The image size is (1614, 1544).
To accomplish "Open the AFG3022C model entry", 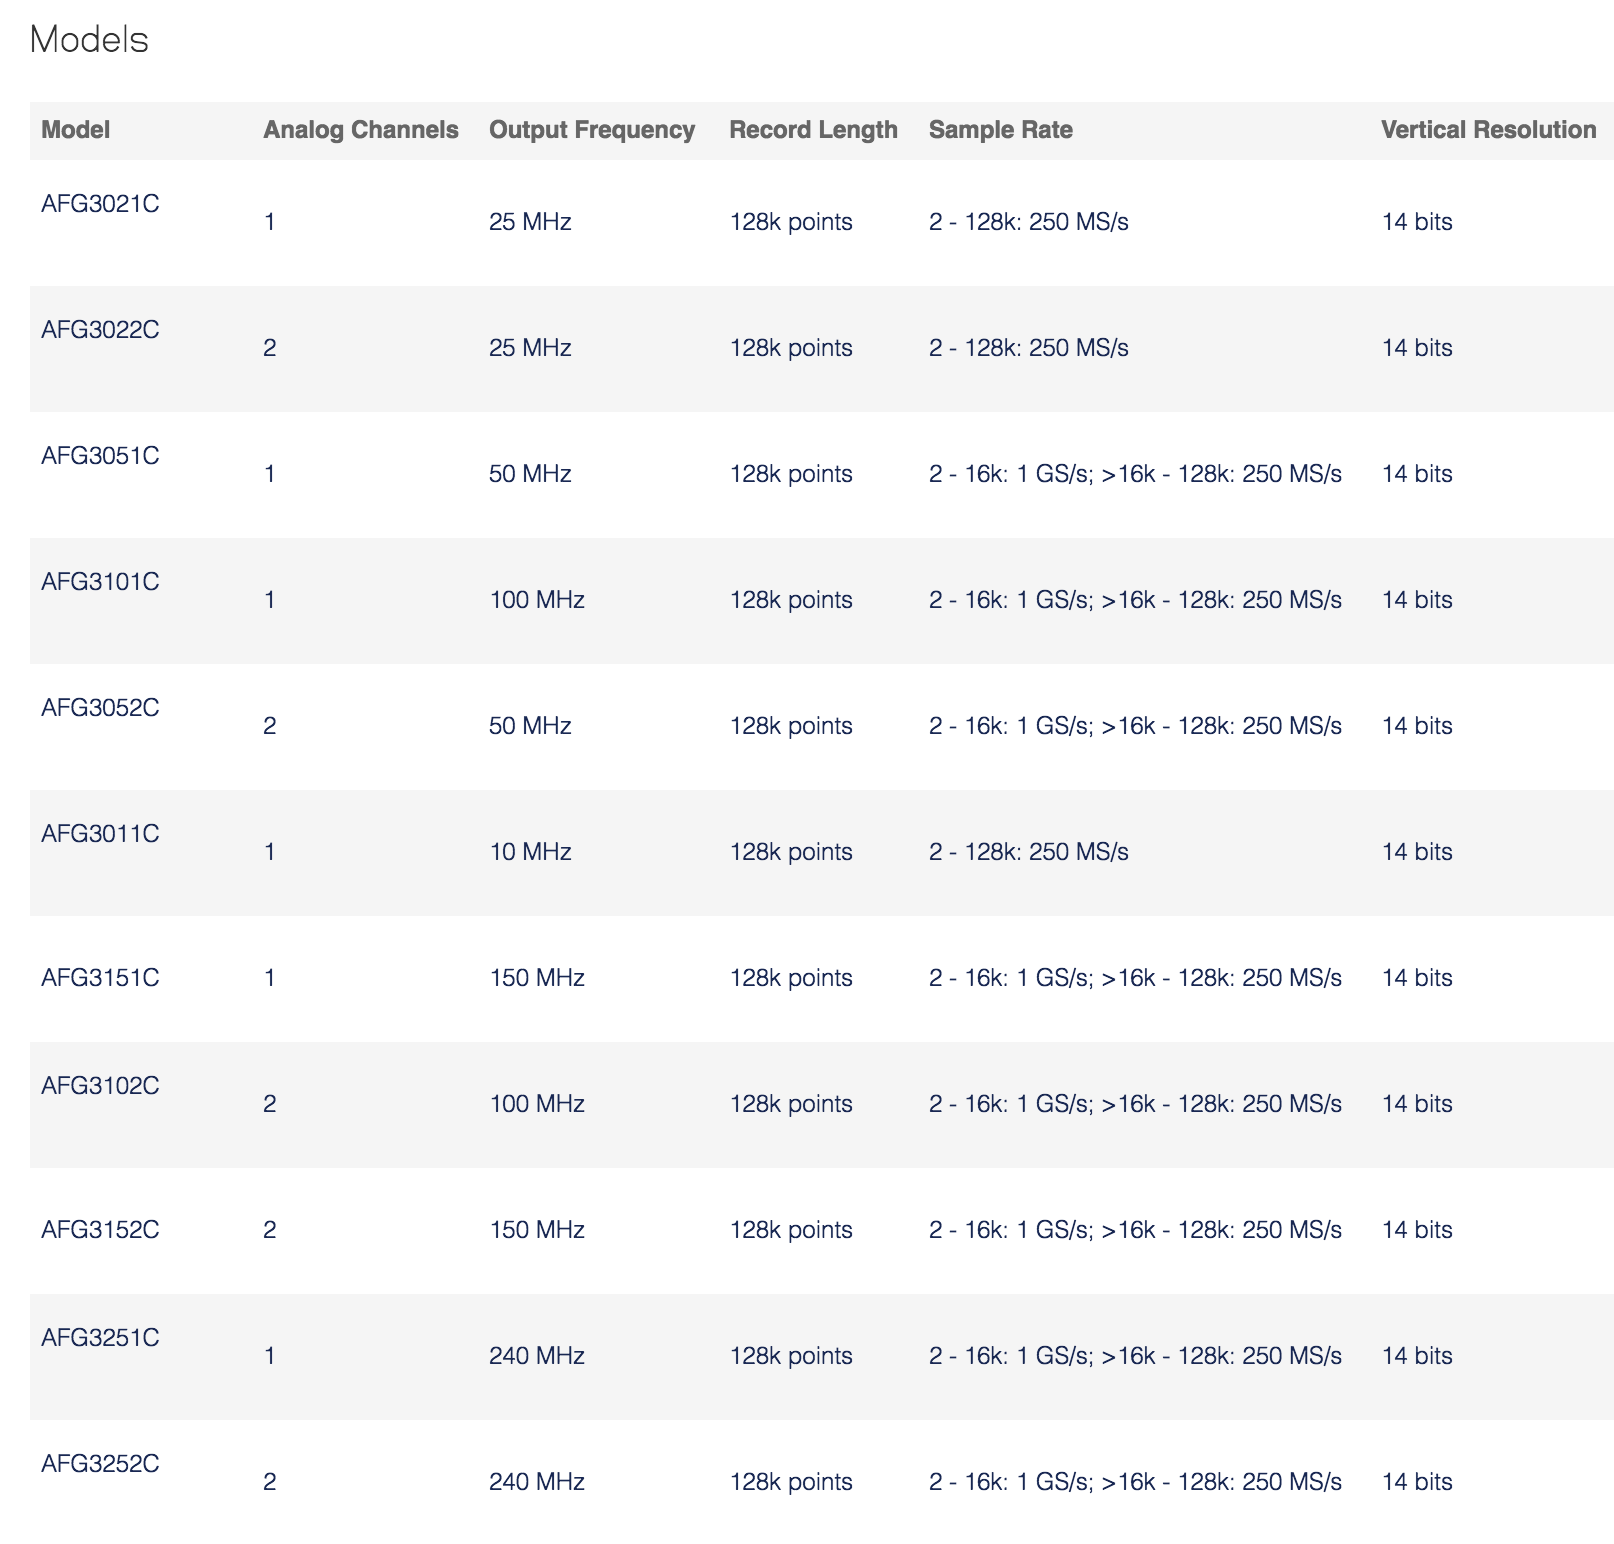I will [x=100, y=330].
